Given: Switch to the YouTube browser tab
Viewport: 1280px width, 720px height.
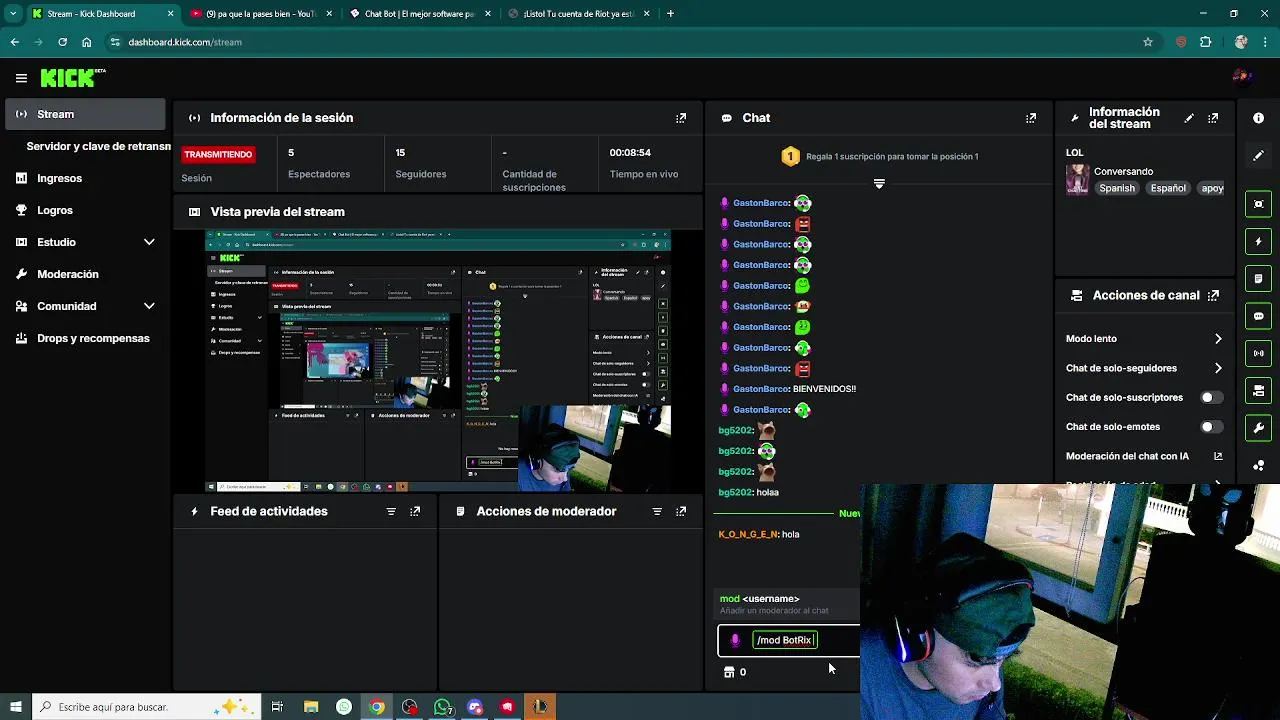Looking at the screenshot, I should click(x=261, y=14).
